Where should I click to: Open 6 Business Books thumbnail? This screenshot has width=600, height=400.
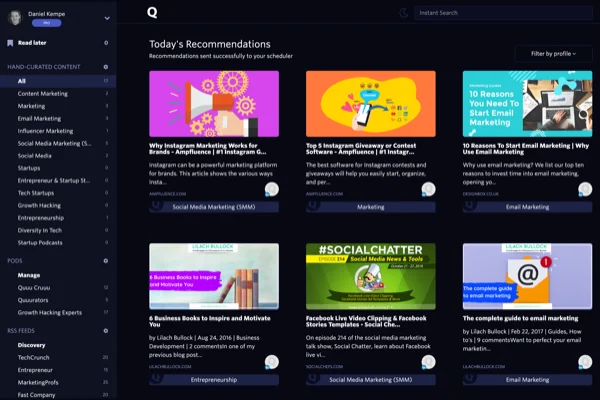pos(214,276)
